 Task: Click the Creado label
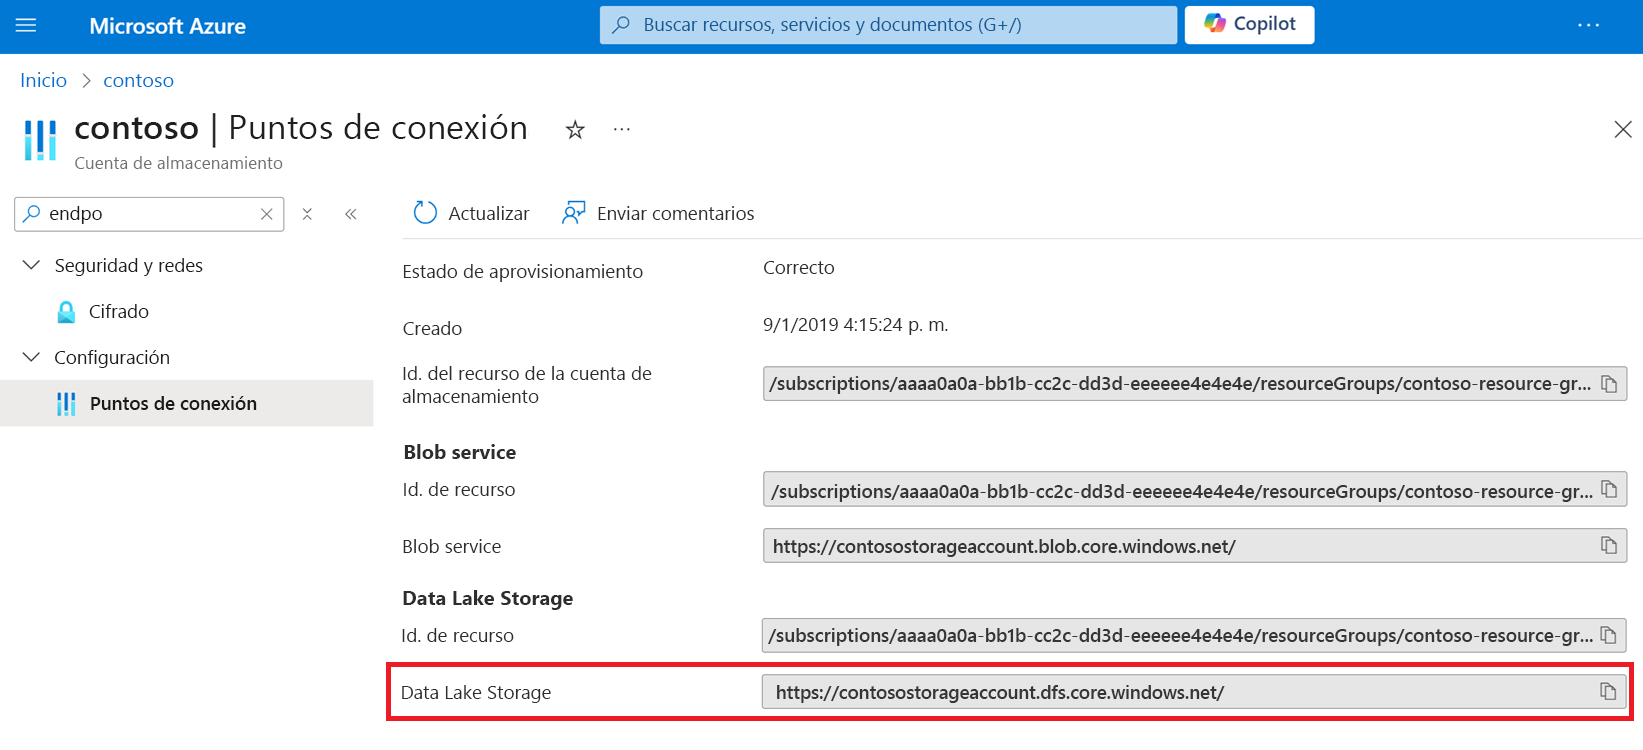(432, 329)
